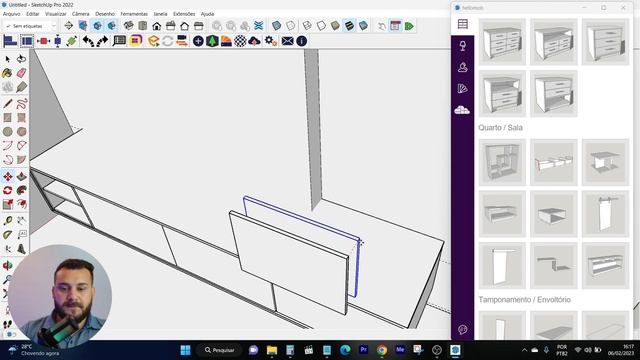Open the info circle extension icon
Screen dimensions: 640x360
[302, 41]
